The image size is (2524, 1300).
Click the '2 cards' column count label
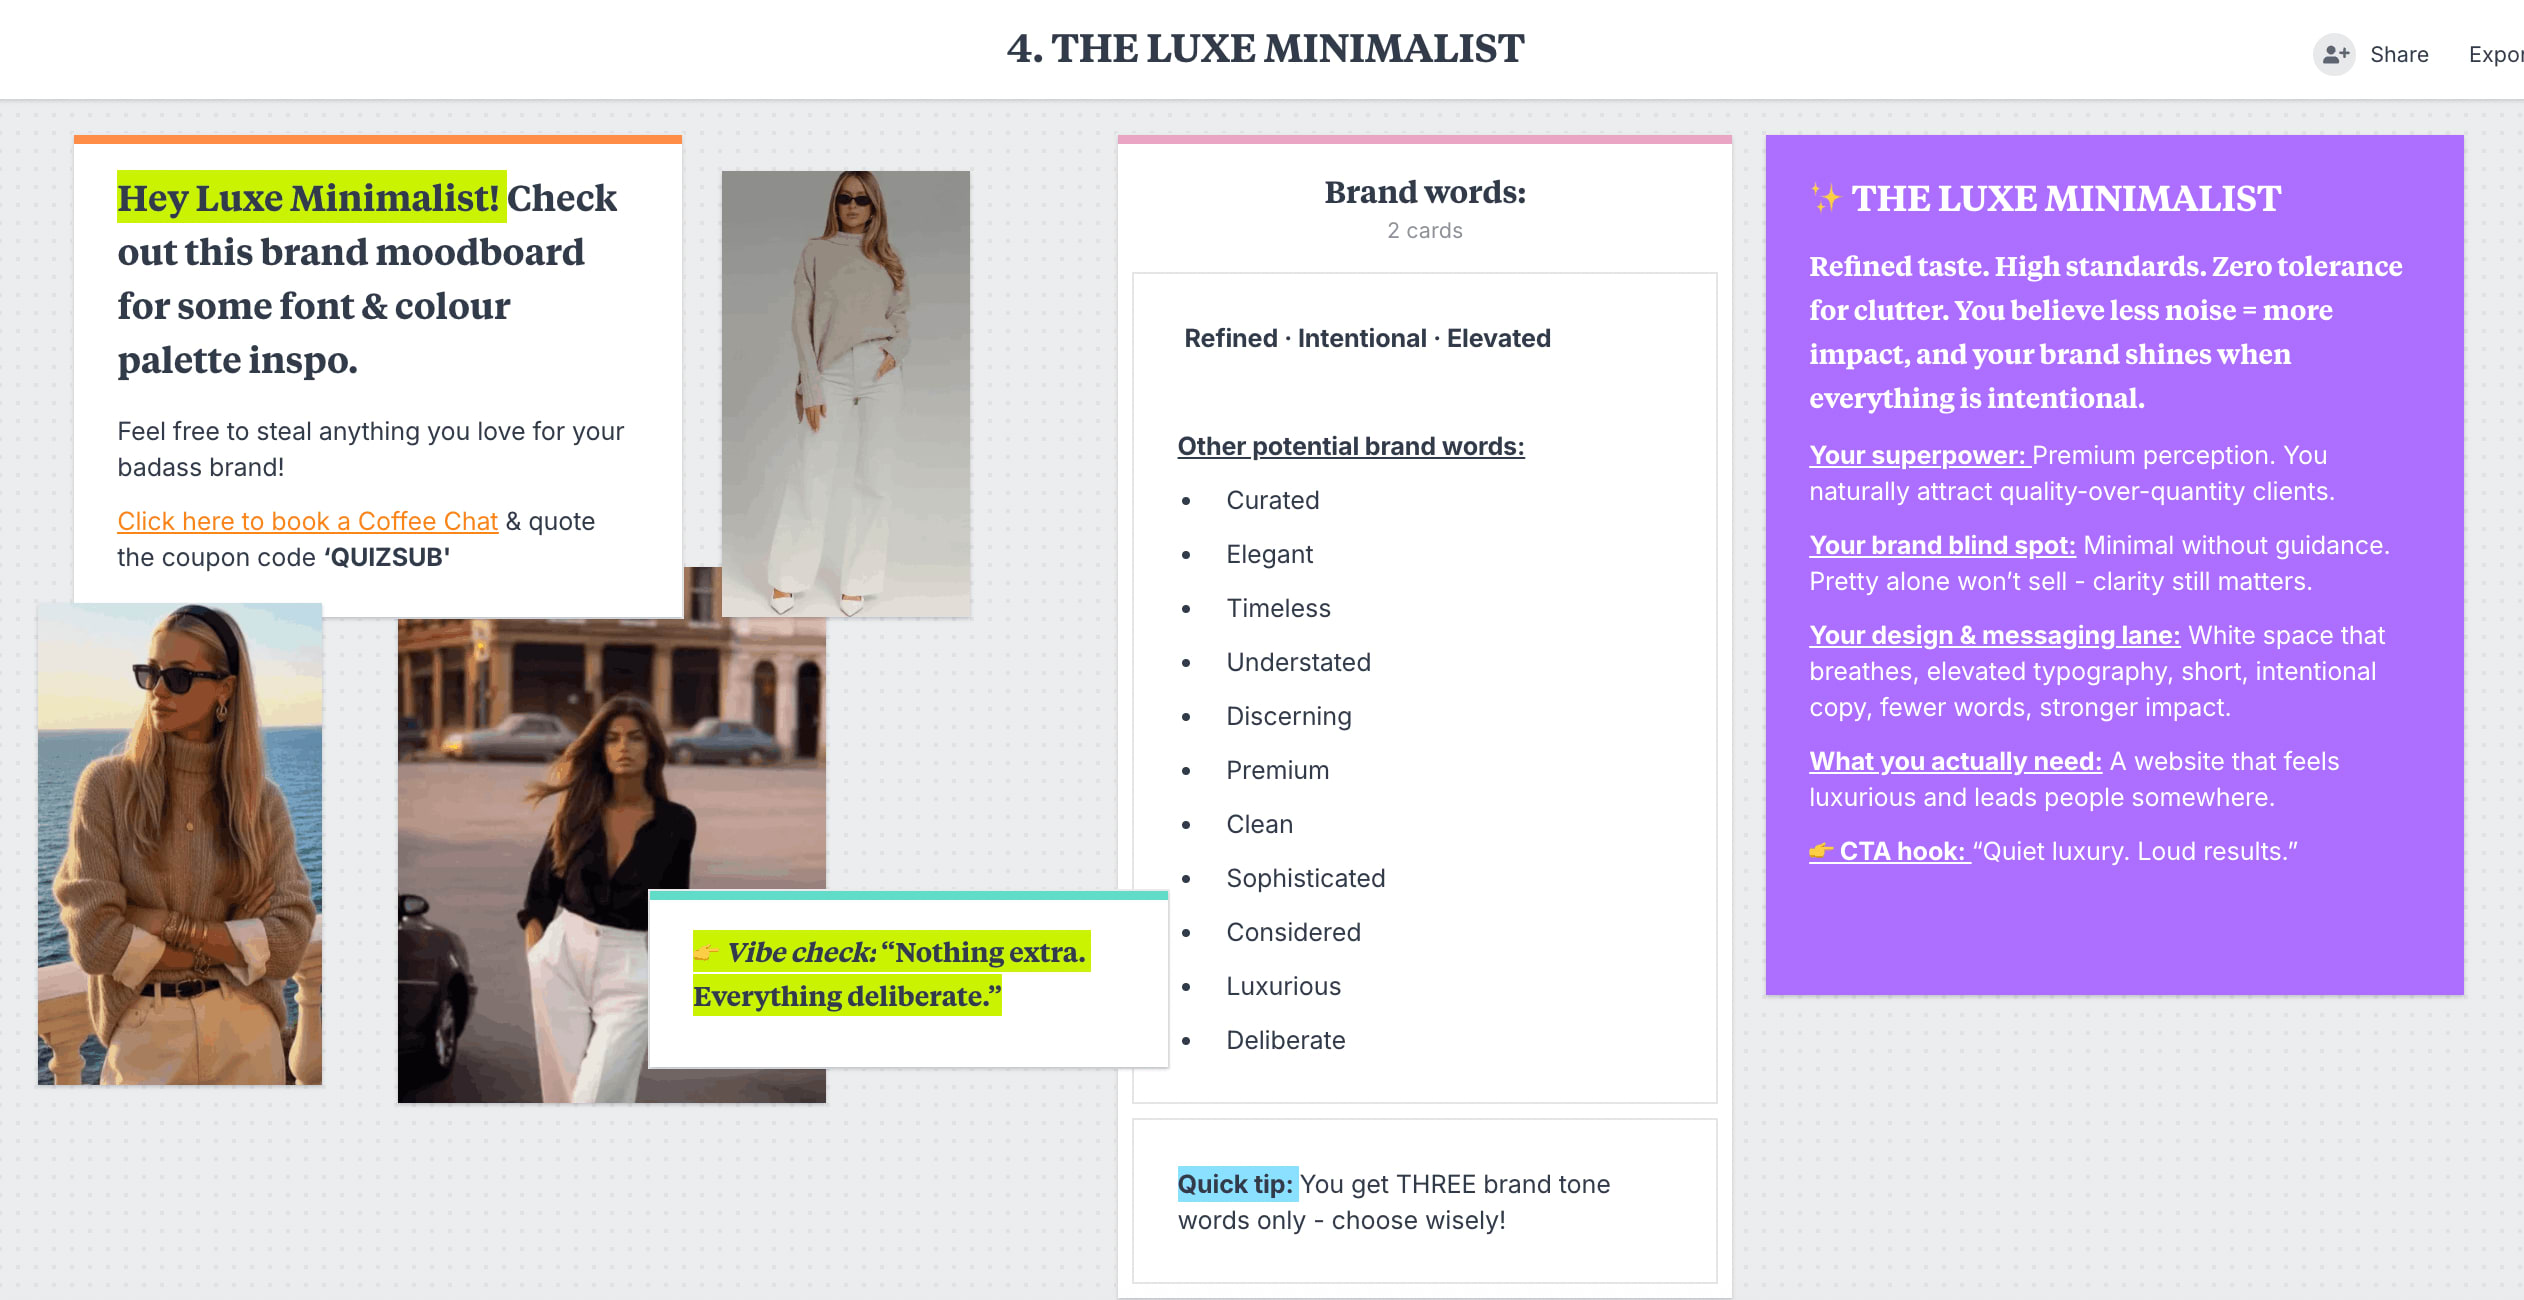tap(1424, 231)
